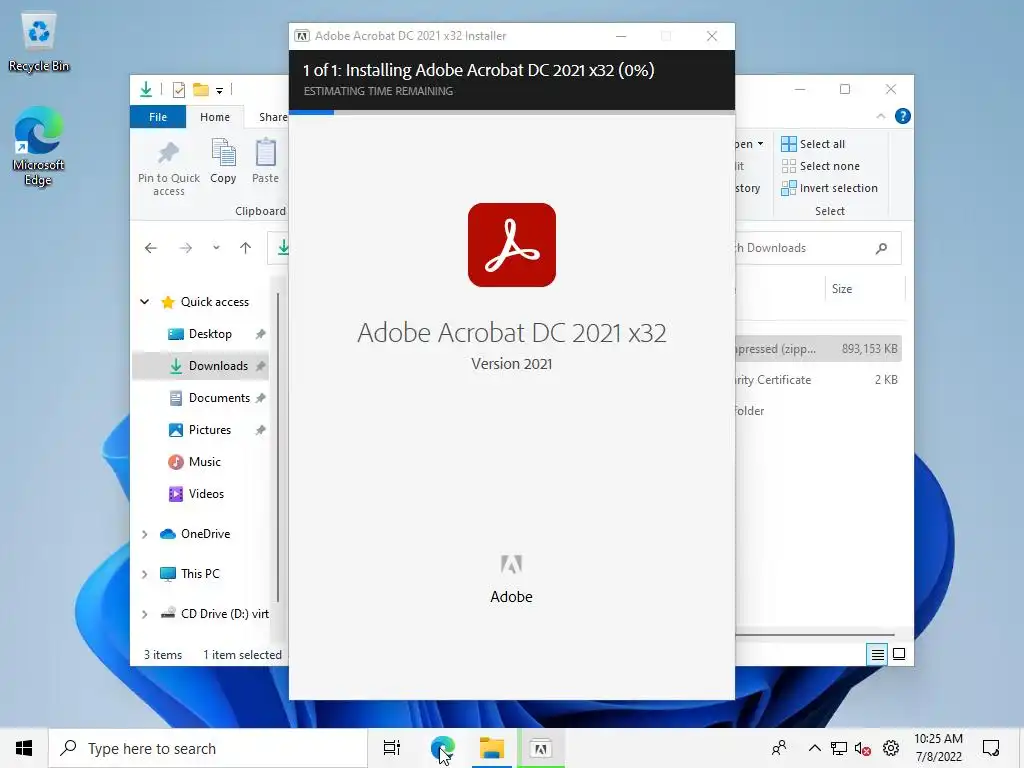Viewport: 1024px width, 768px height.
Task: Open File Explorer taskbar icon
Action: coord(492,748)
